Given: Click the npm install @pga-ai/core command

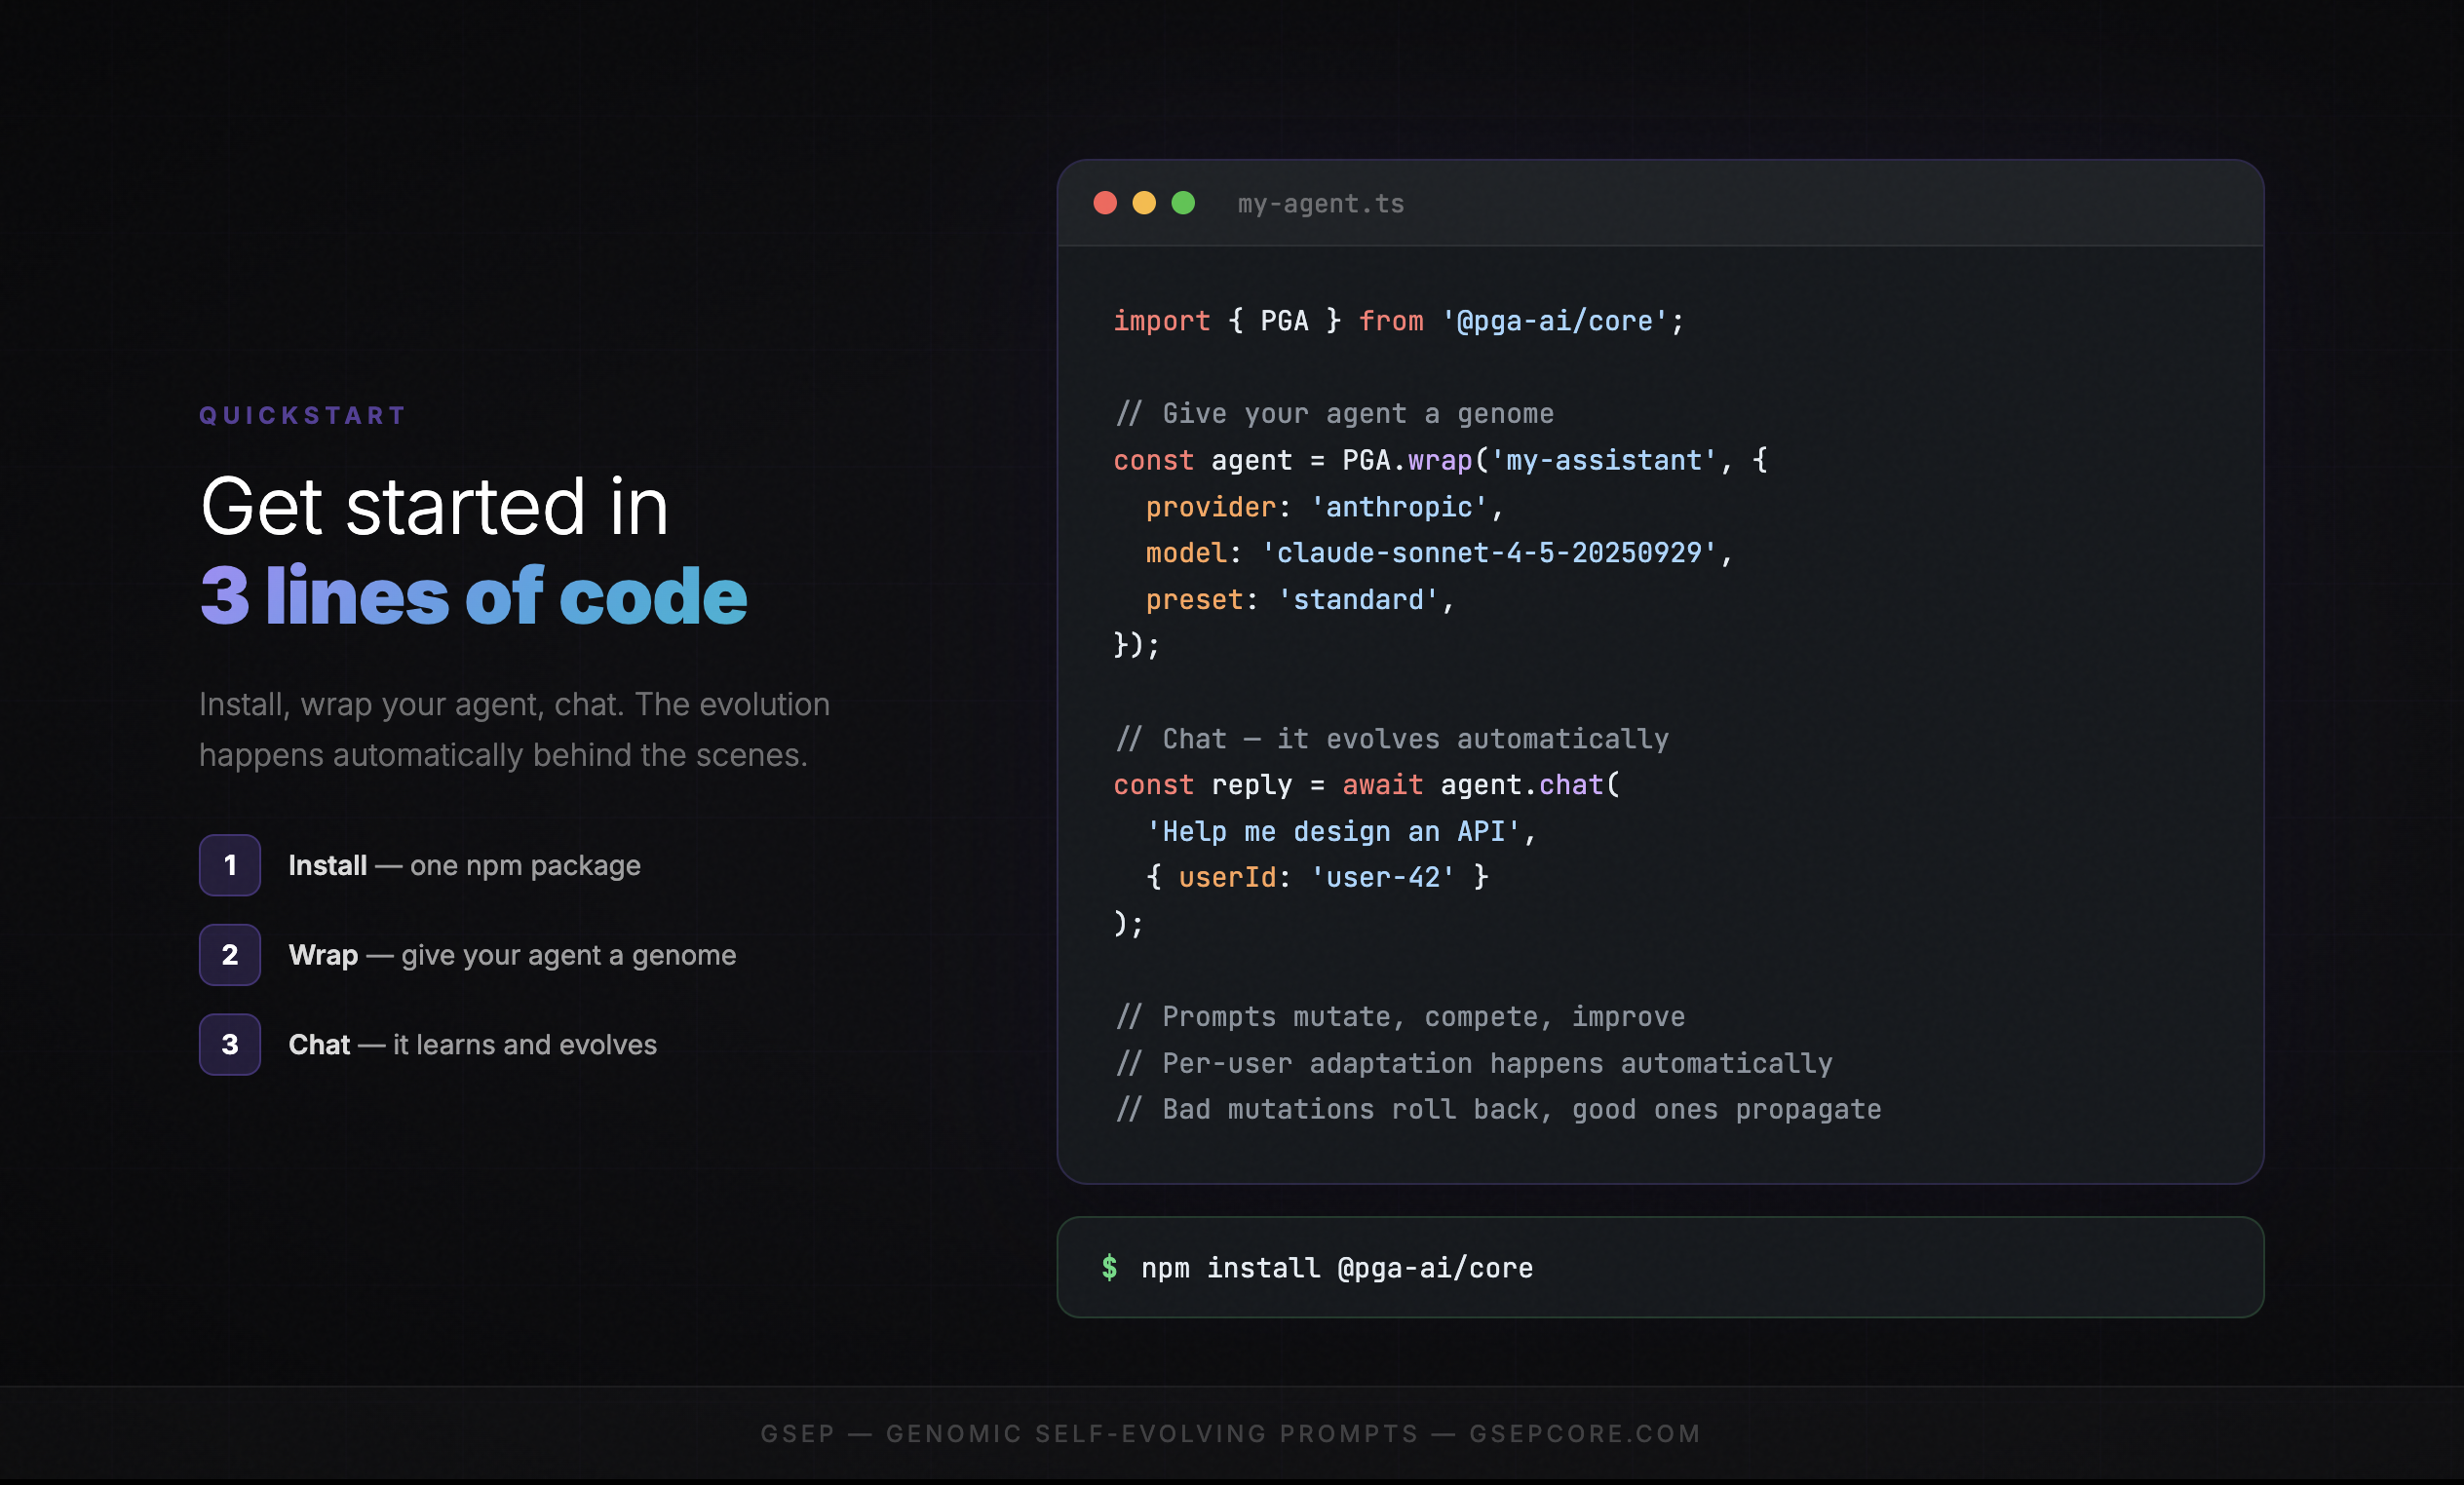Looking at the screenshot, I should coord(1337,1268).
